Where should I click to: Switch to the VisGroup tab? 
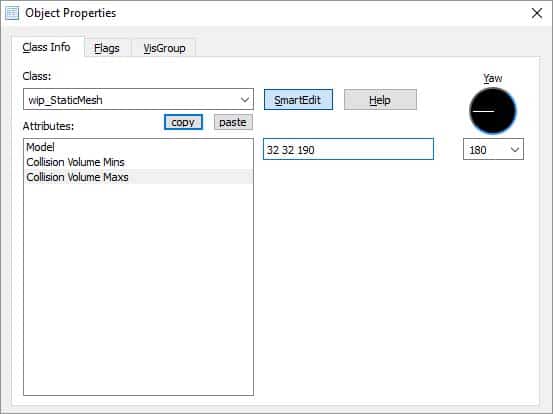pyautogui.click(x=164, y=48)
